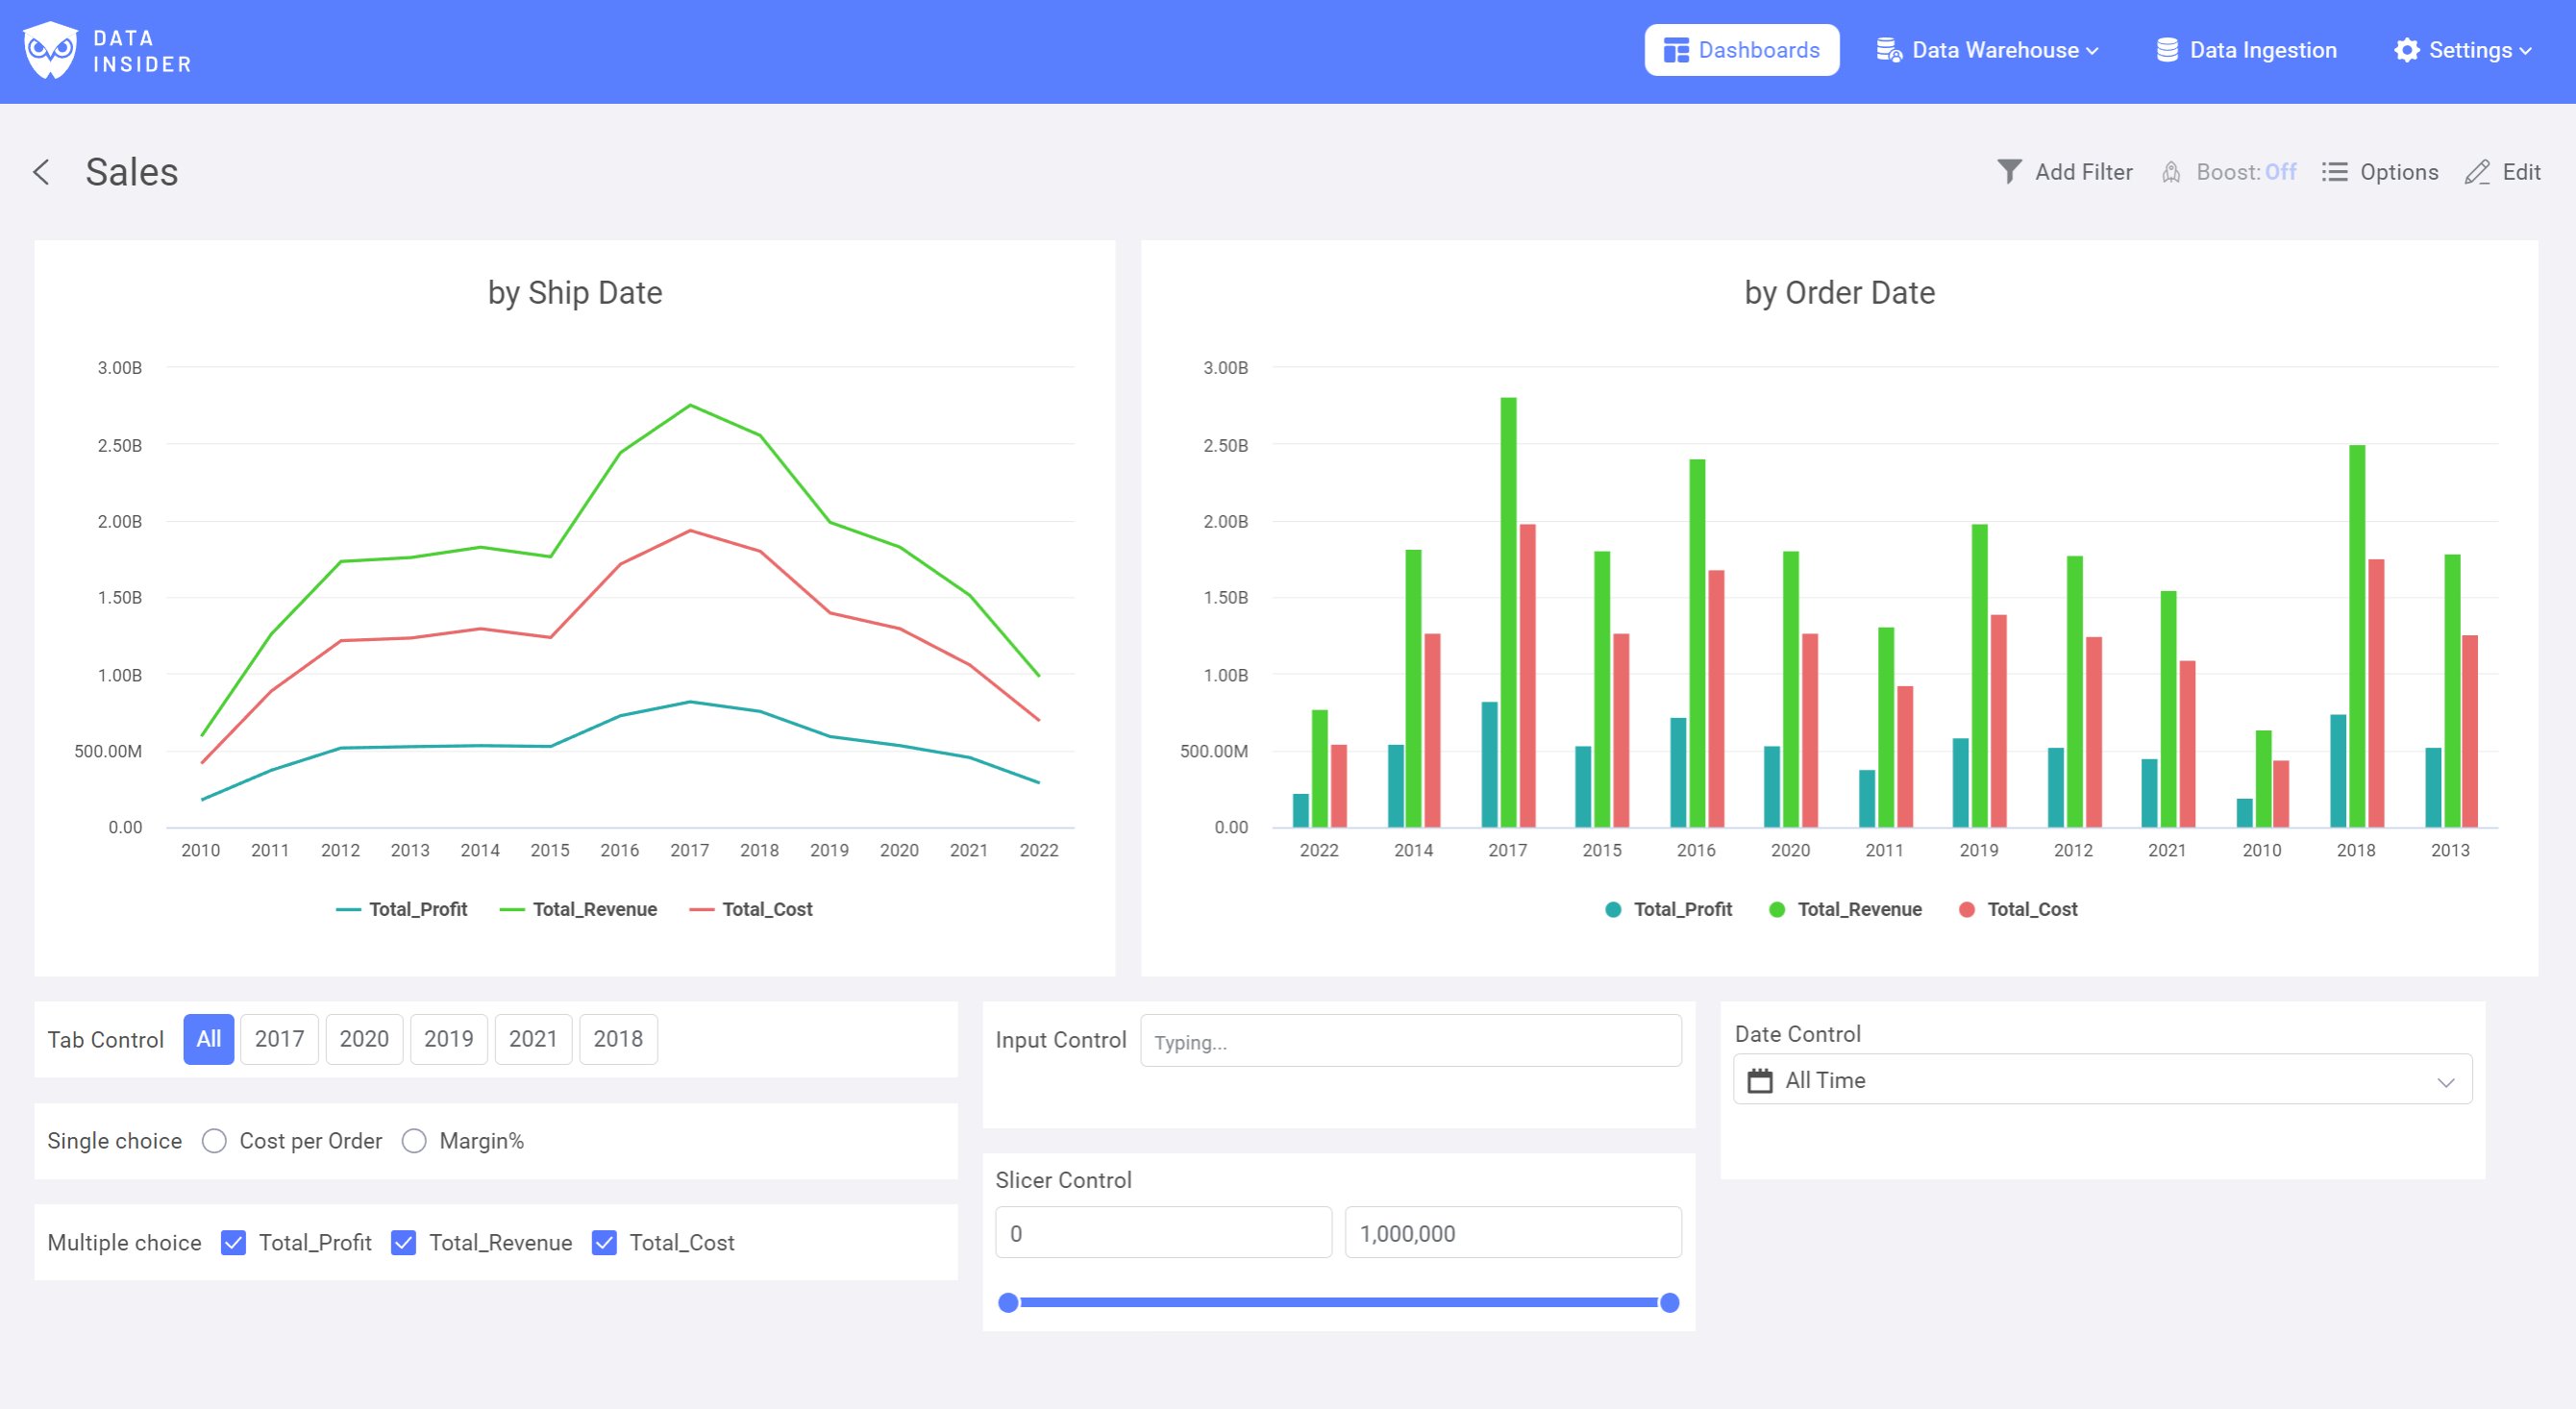Select the 2019 tab in Tab Control
The image size is (2576, 1409).
point(448,1039)
